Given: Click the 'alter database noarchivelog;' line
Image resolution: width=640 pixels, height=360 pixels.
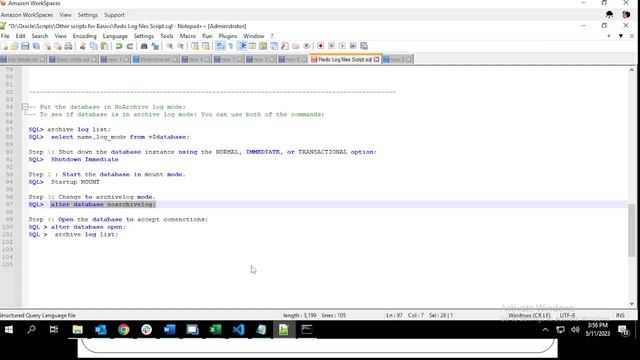Looking at the screenshot, I should (x=103, y=204).
